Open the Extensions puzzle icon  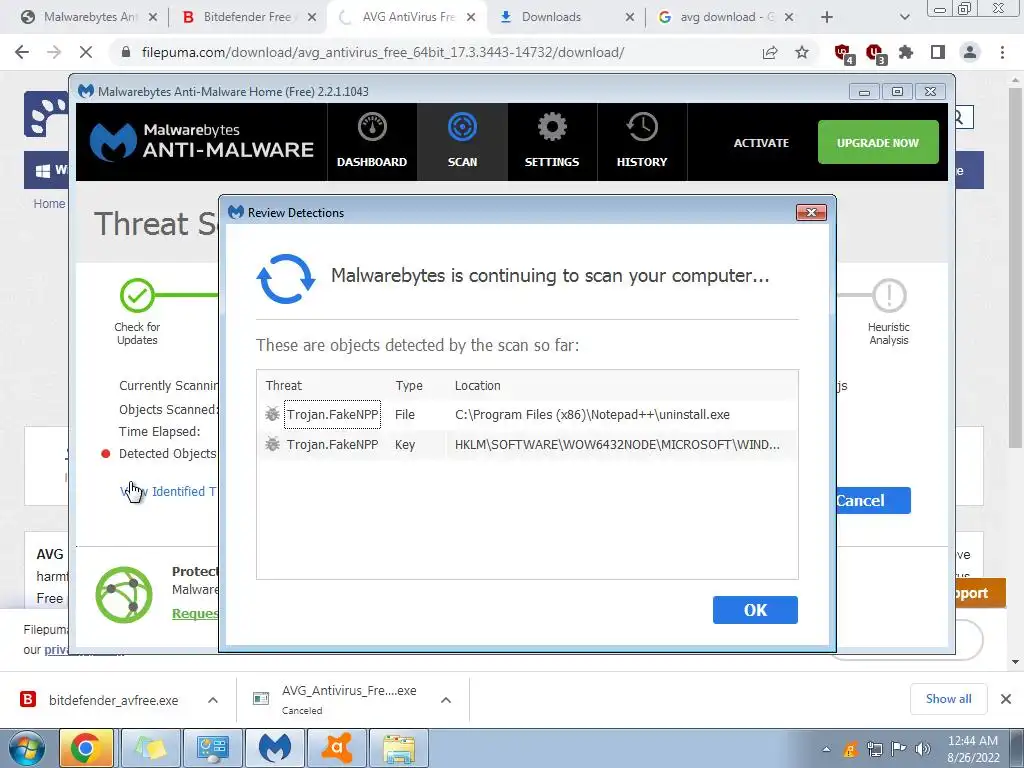coord(906,52)
